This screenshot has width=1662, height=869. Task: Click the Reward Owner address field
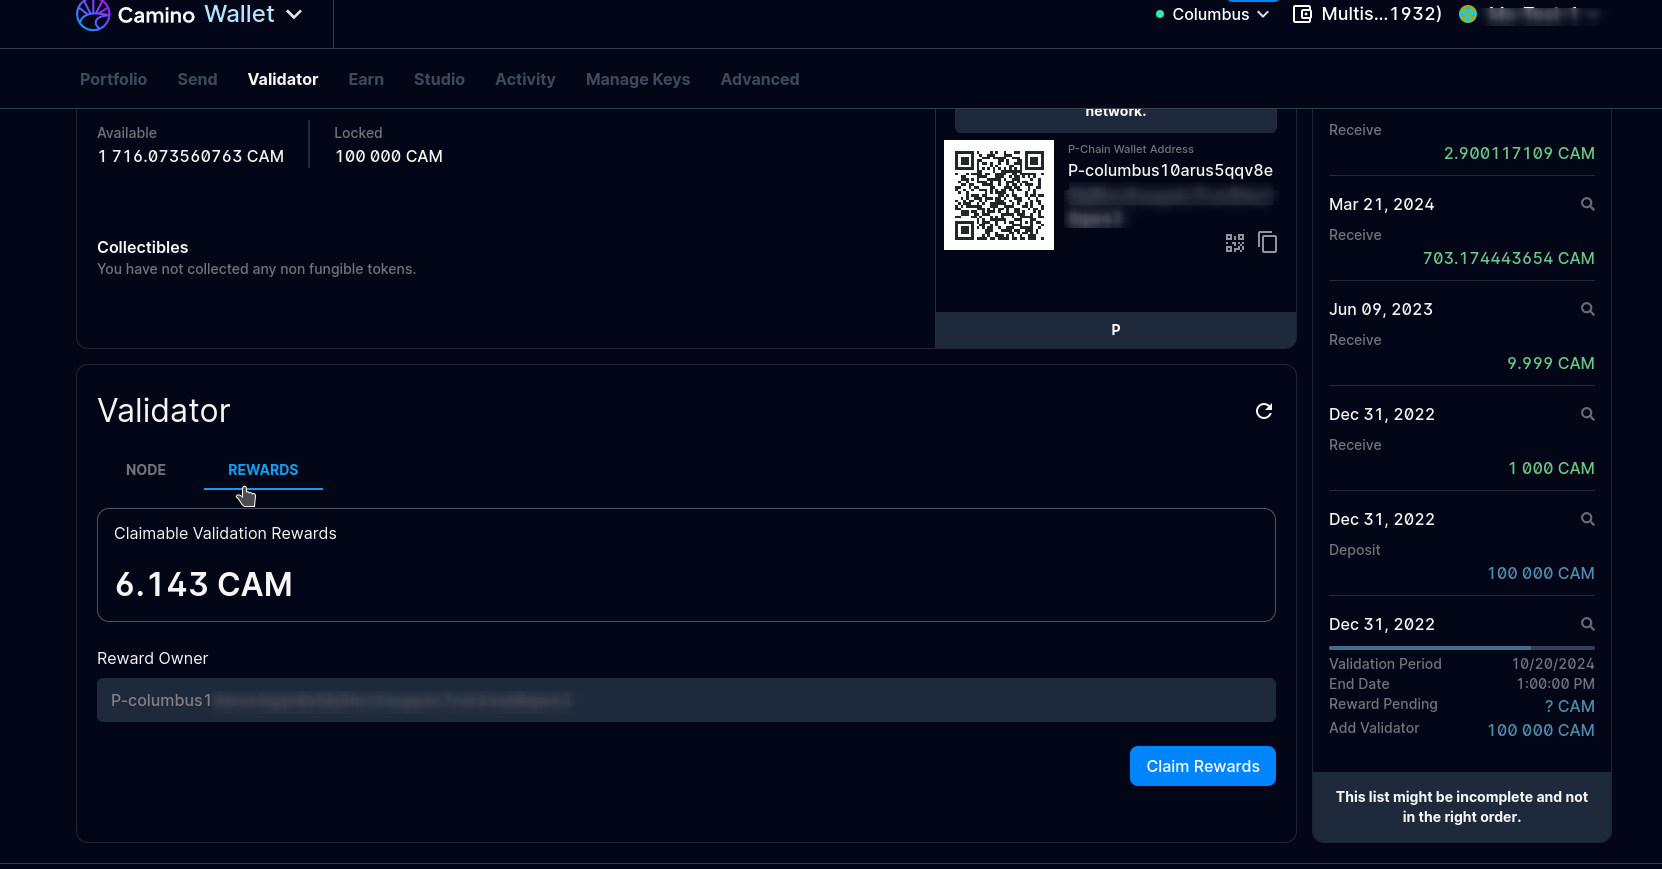click(685, 700)
